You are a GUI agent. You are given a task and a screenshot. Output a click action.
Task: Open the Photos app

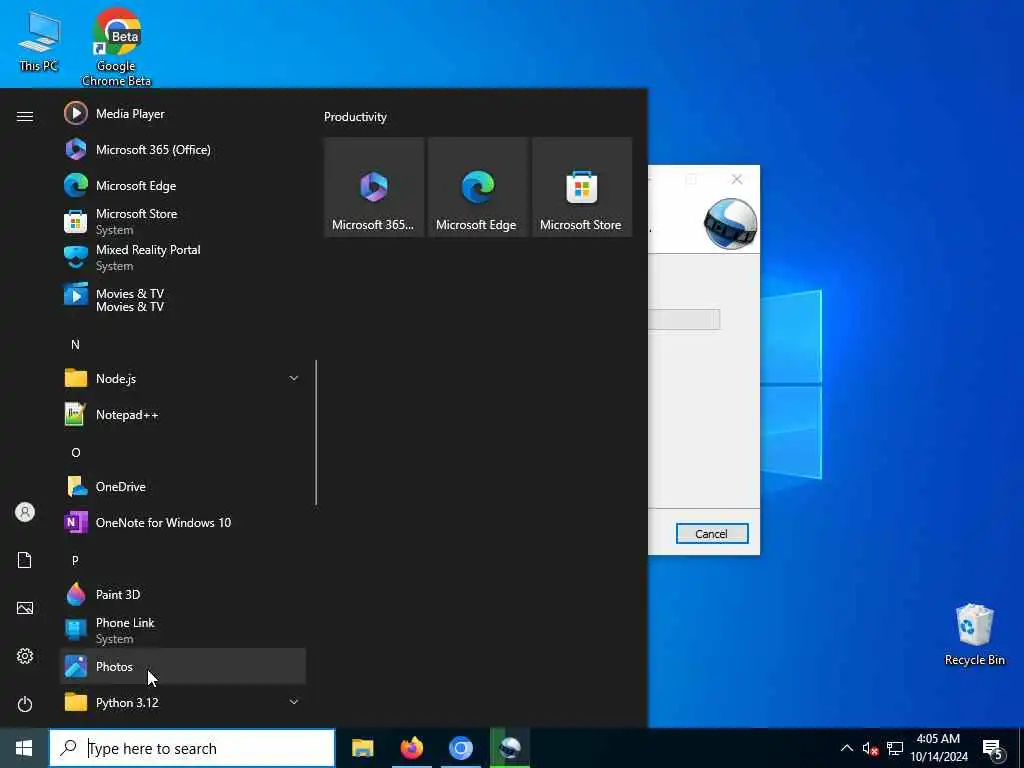(x=182, y=666)
